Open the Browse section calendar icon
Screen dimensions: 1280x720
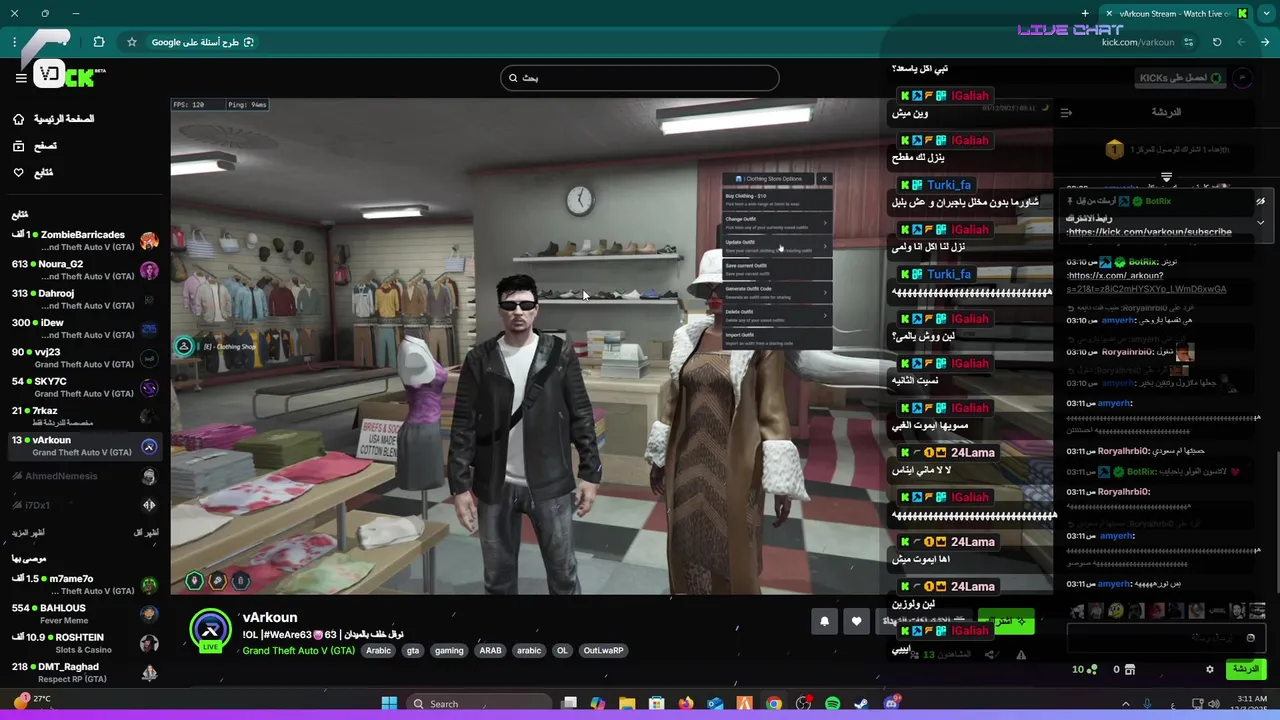click(18, 146)
